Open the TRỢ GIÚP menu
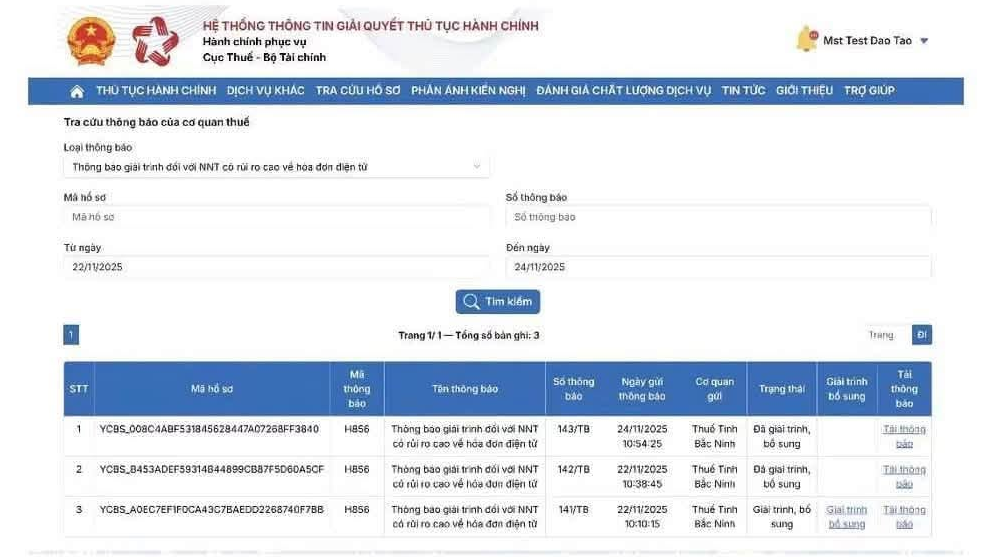997x557 pixels. (x=869, y=91)
